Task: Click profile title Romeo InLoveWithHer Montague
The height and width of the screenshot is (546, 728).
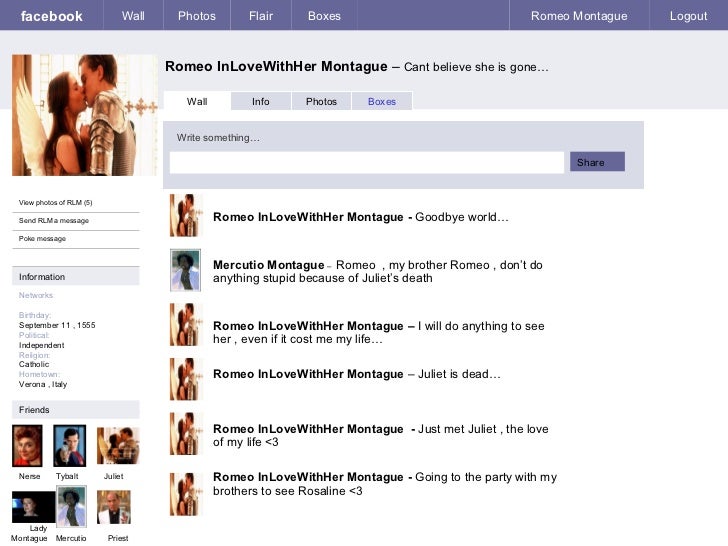Action: 276,66
